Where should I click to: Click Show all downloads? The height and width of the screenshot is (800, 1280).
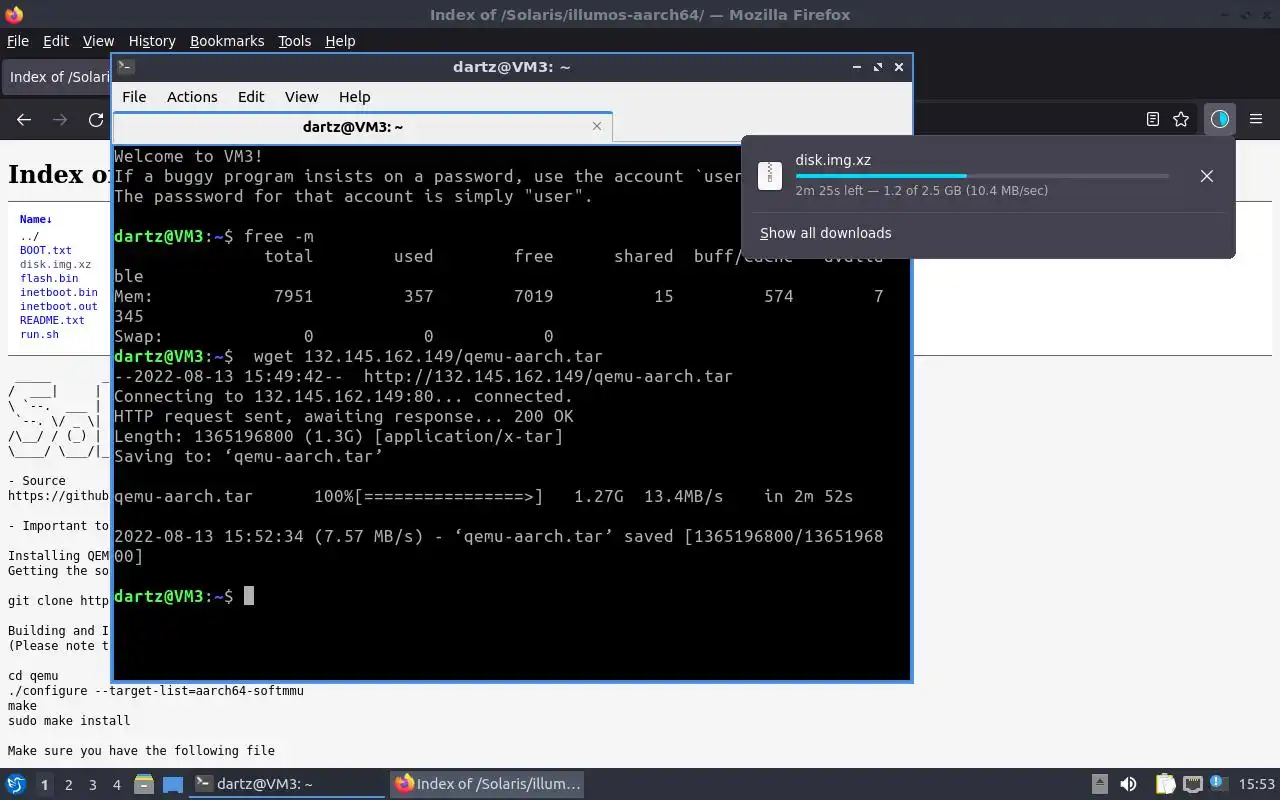click(x=825, y=233)
